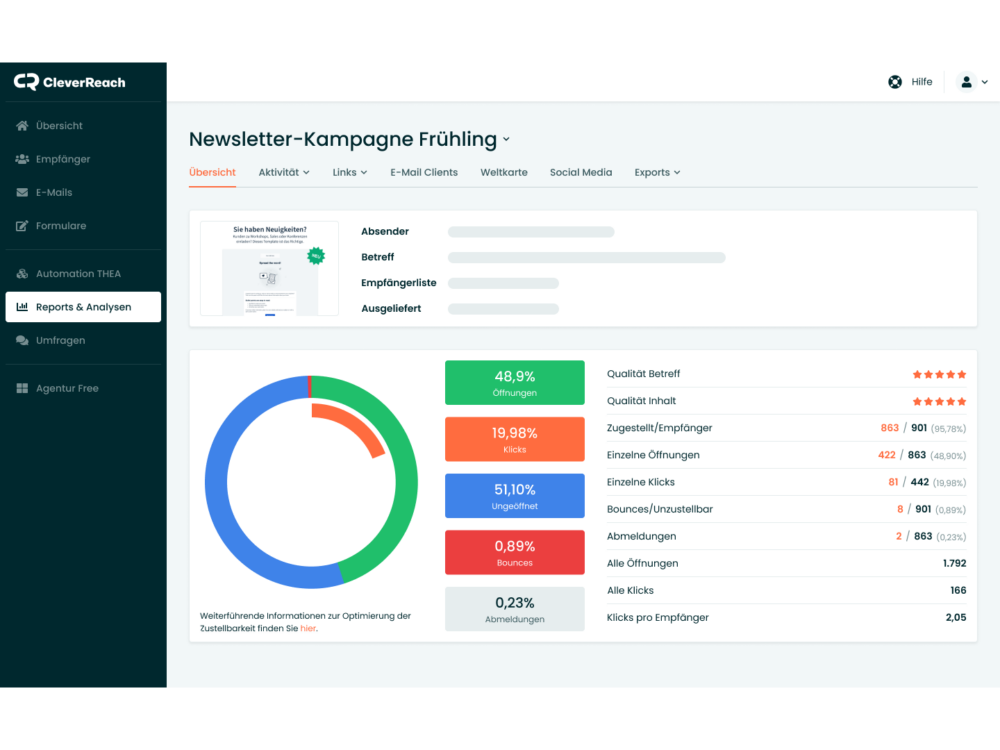1000x750 pixels.
Task: Click the CleverReach logo
Action: point(70,82)
